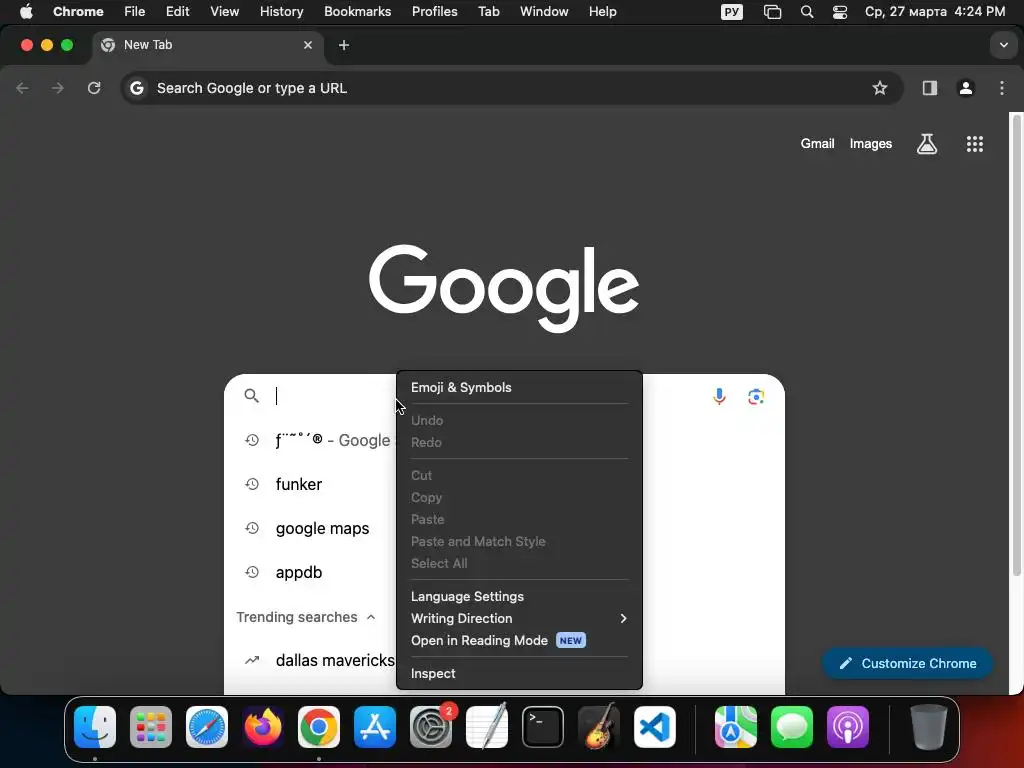Select Inspect from the context menu

pyautogui.click(x=519, y=673)
